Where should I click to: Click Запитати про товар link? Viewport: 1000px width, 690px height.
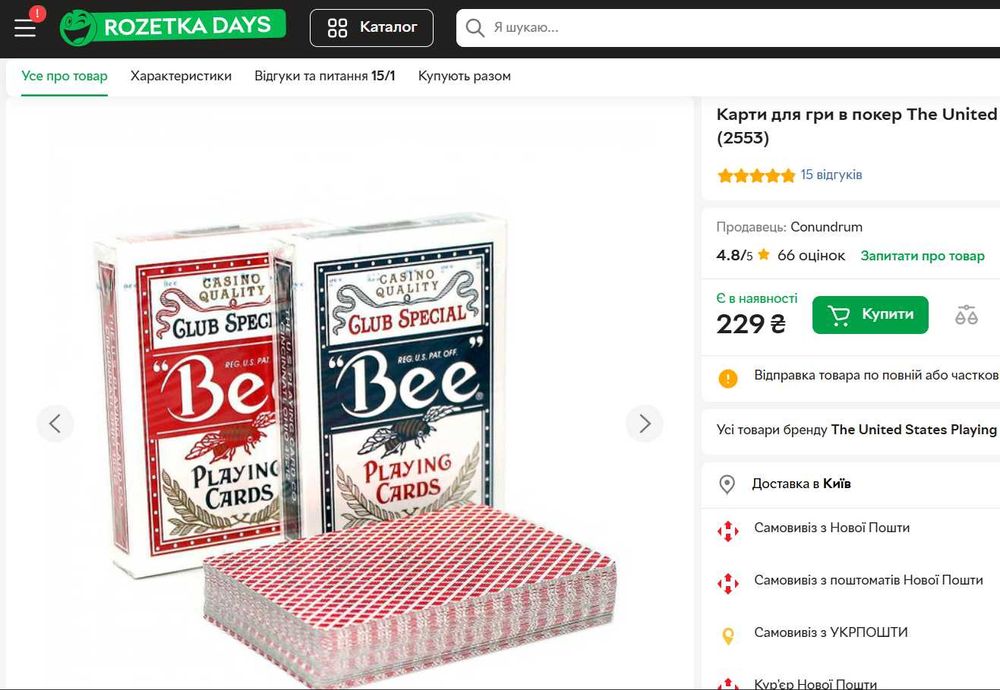click(x=923, y=256)
